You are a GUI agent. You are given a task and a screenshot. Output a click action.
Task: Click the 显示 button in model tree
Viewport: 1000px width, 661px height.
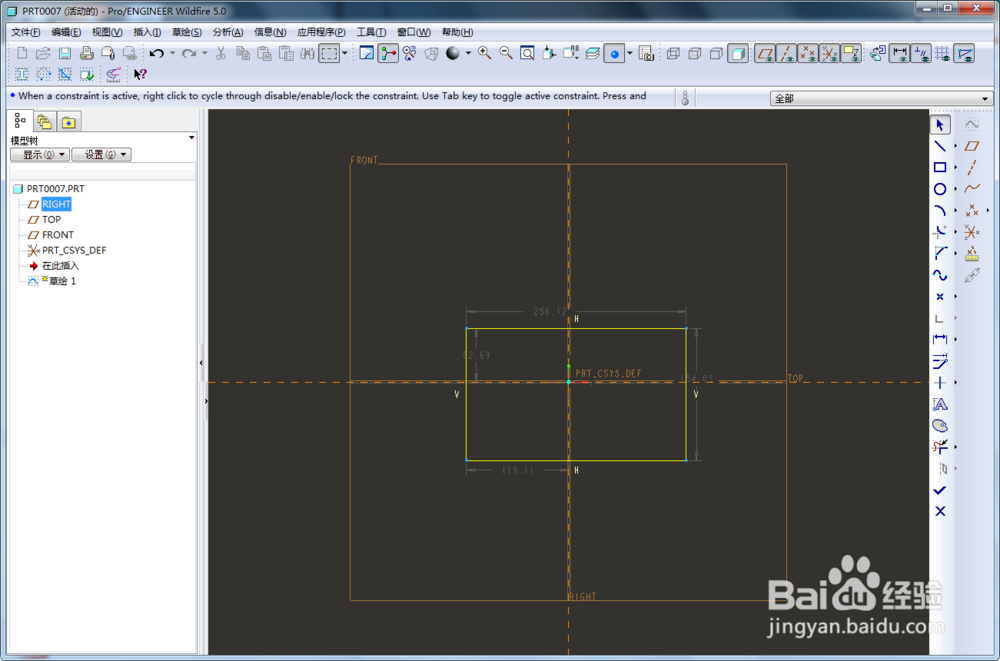tap(40, 154)
